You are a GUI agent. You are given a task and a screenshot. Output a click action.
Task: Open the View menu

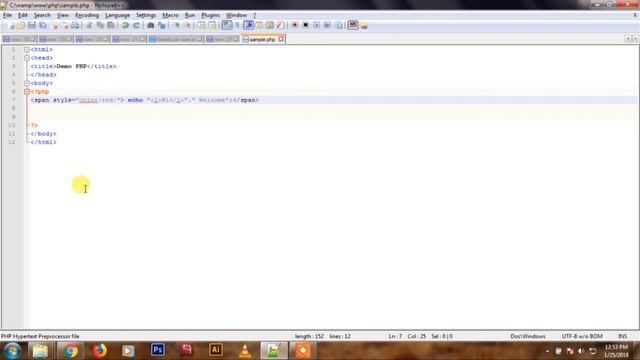point(62,15)
